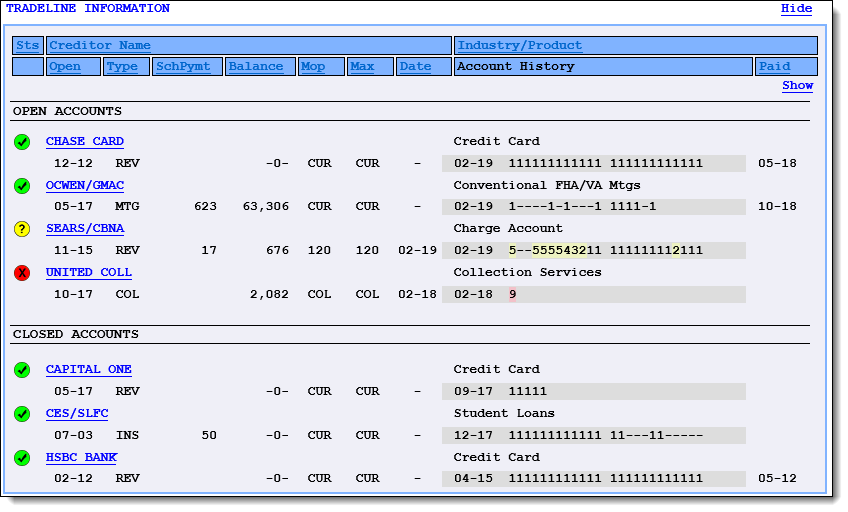Open the CHASE CARD creditor link
848x512 pixels.
[x=85, y=141]
